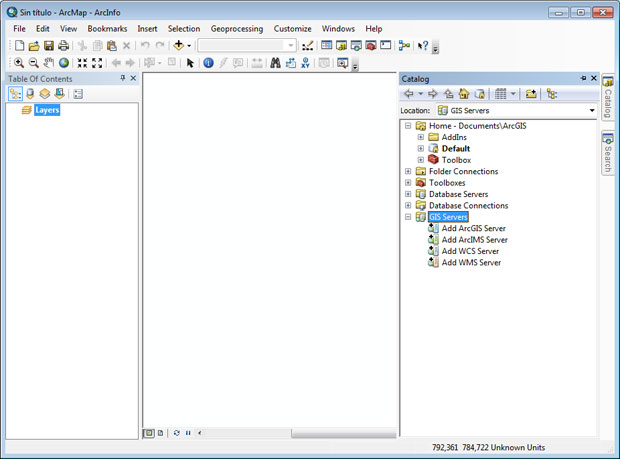Collapse the GIS Servers node

tap(408, 217)
